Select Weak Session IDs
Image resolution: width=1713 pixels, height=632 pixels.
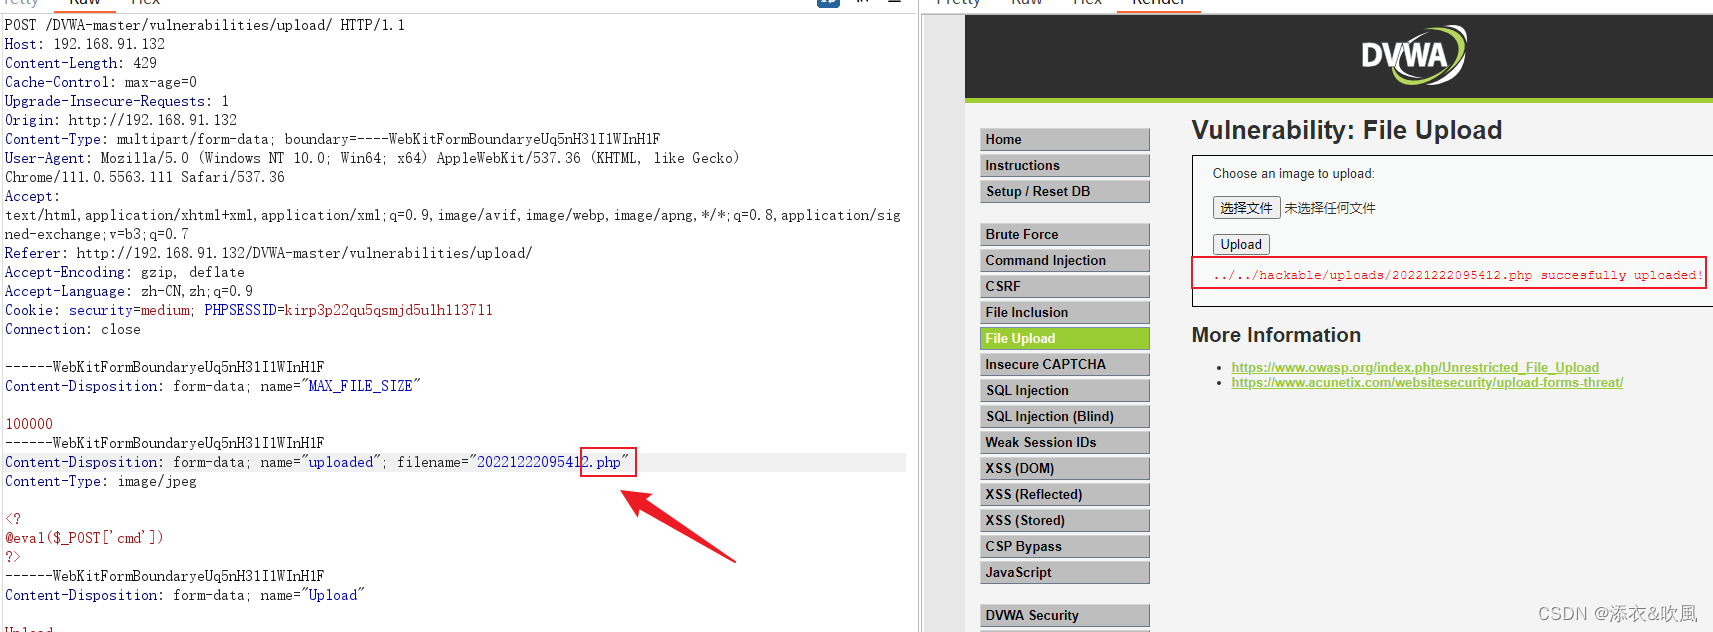[x=1065, y=442]
